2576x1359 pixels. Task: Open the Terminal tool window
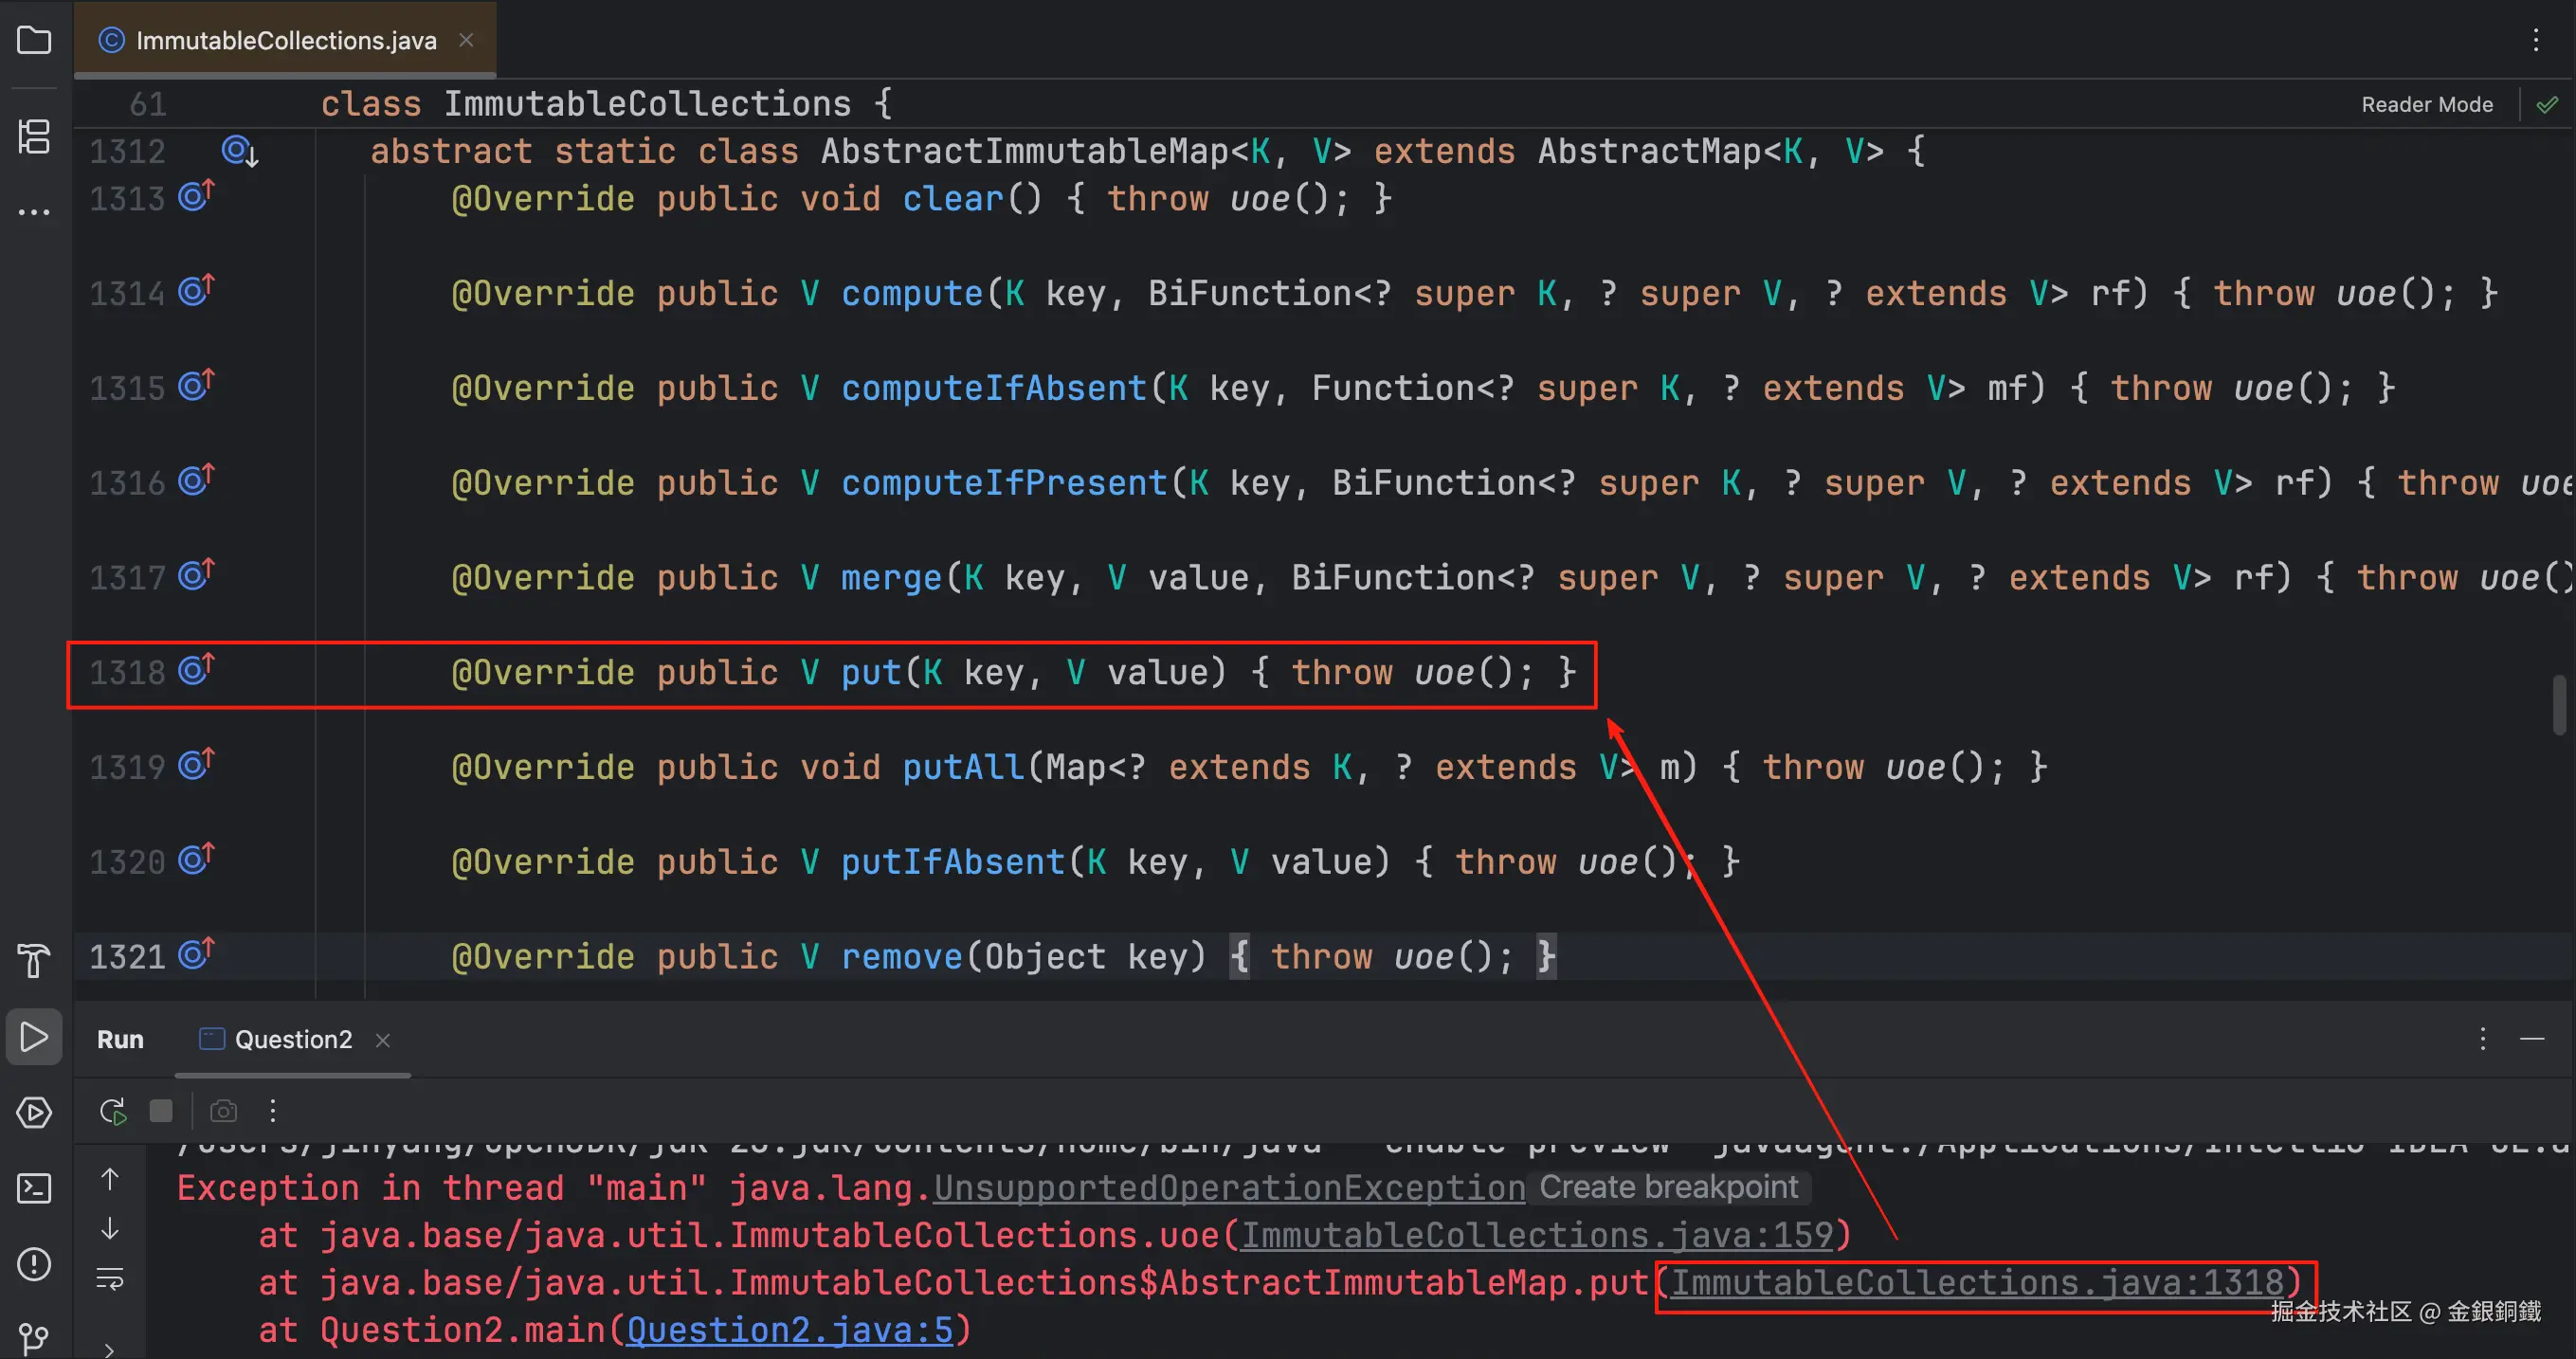tap(34, 1188)
